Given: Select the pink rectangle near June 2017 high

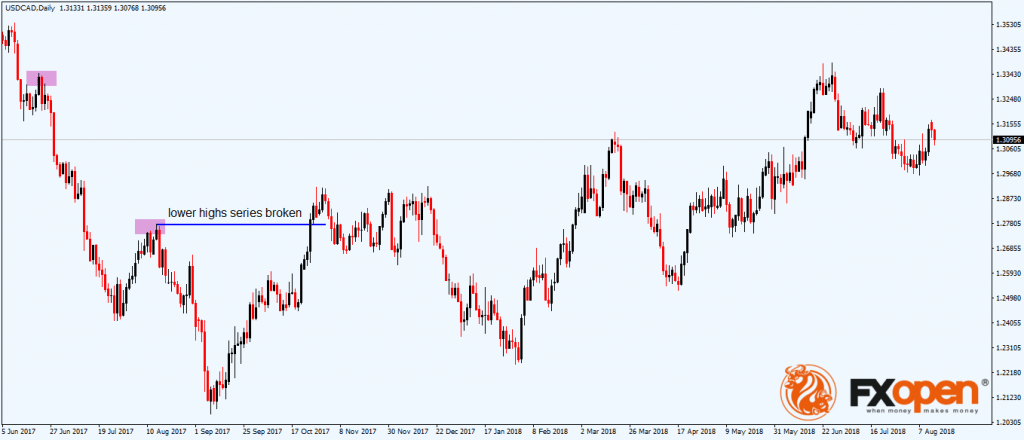Looking at the screenshot, I should click(41, 78).
